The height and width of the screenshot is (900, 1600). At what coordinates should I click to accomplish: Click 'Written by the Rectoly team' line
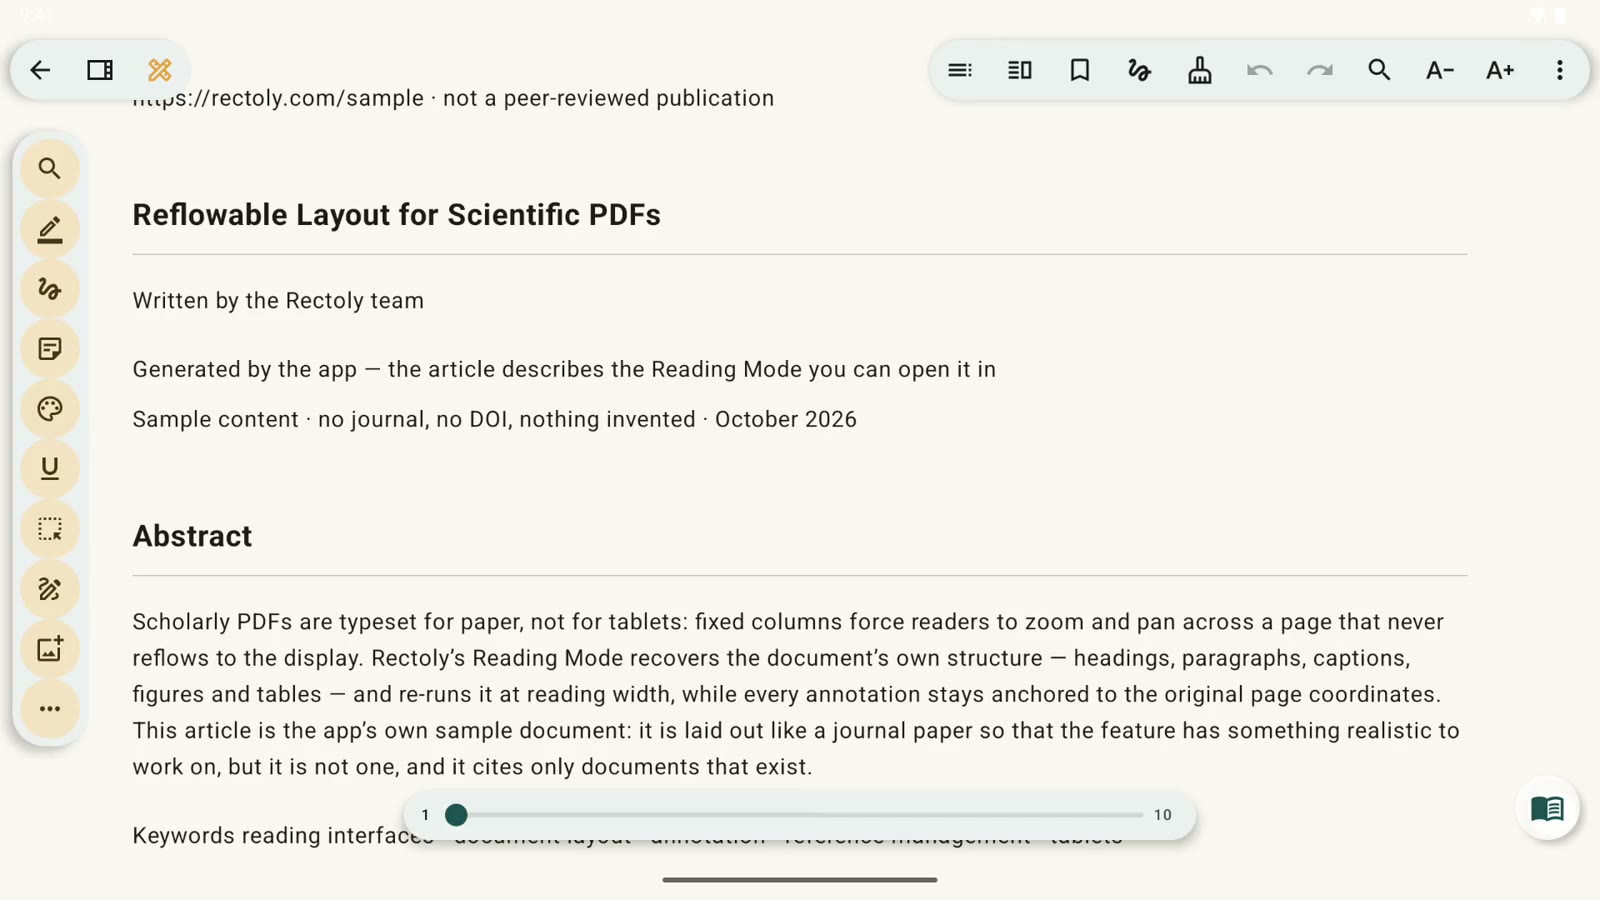tap(278, 301)
